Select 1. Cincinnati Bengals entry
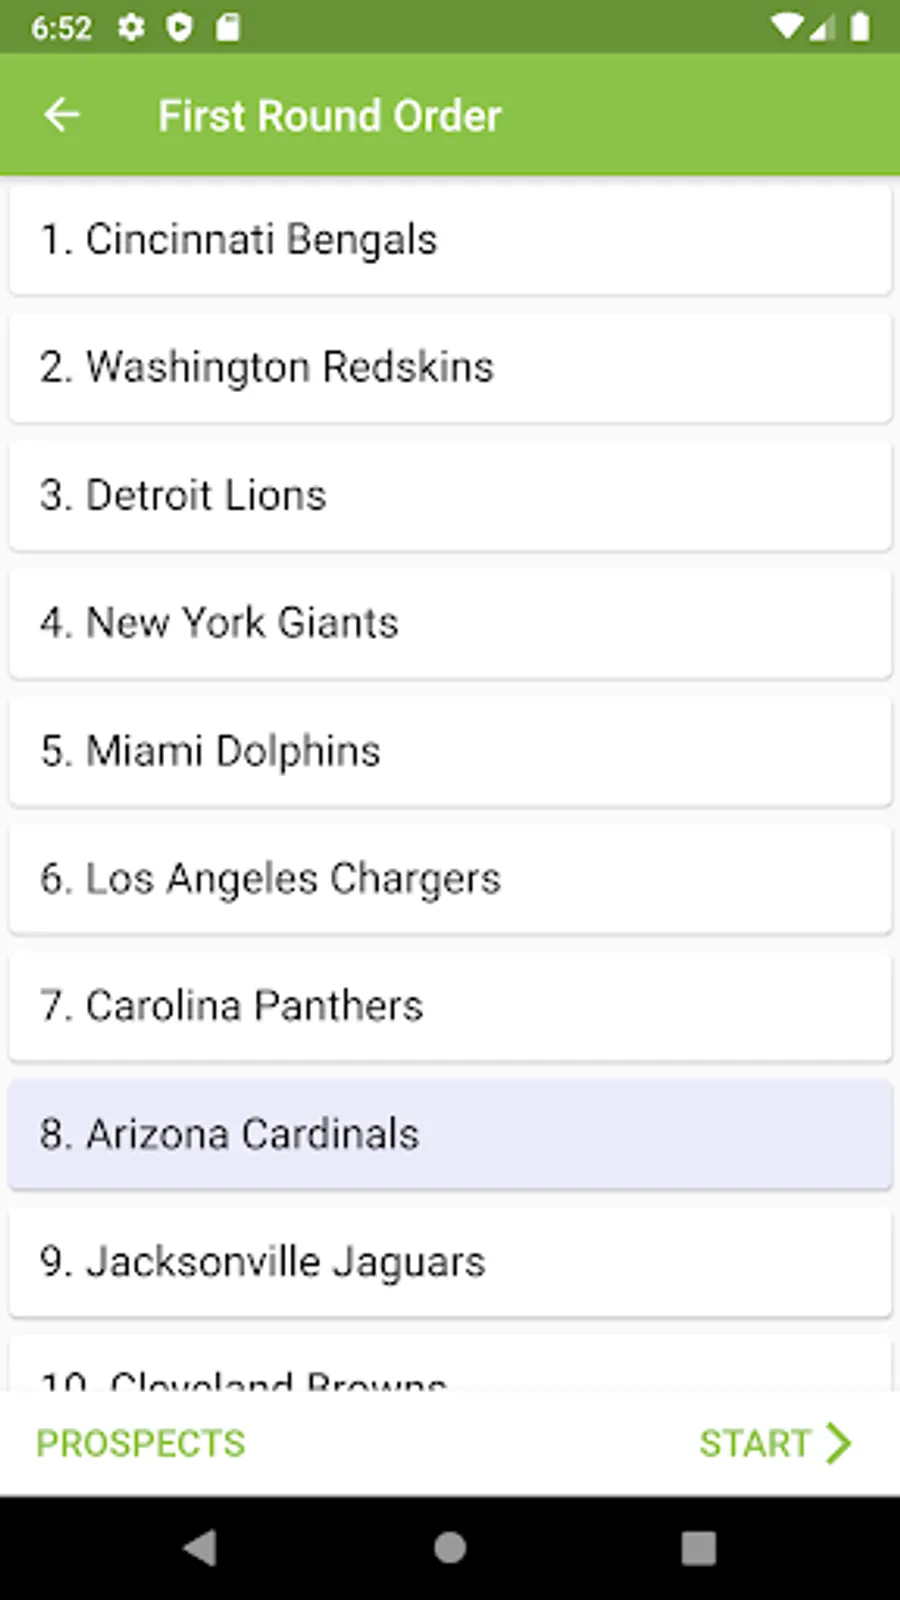The image size is (900, 1600). coord(450,240)
